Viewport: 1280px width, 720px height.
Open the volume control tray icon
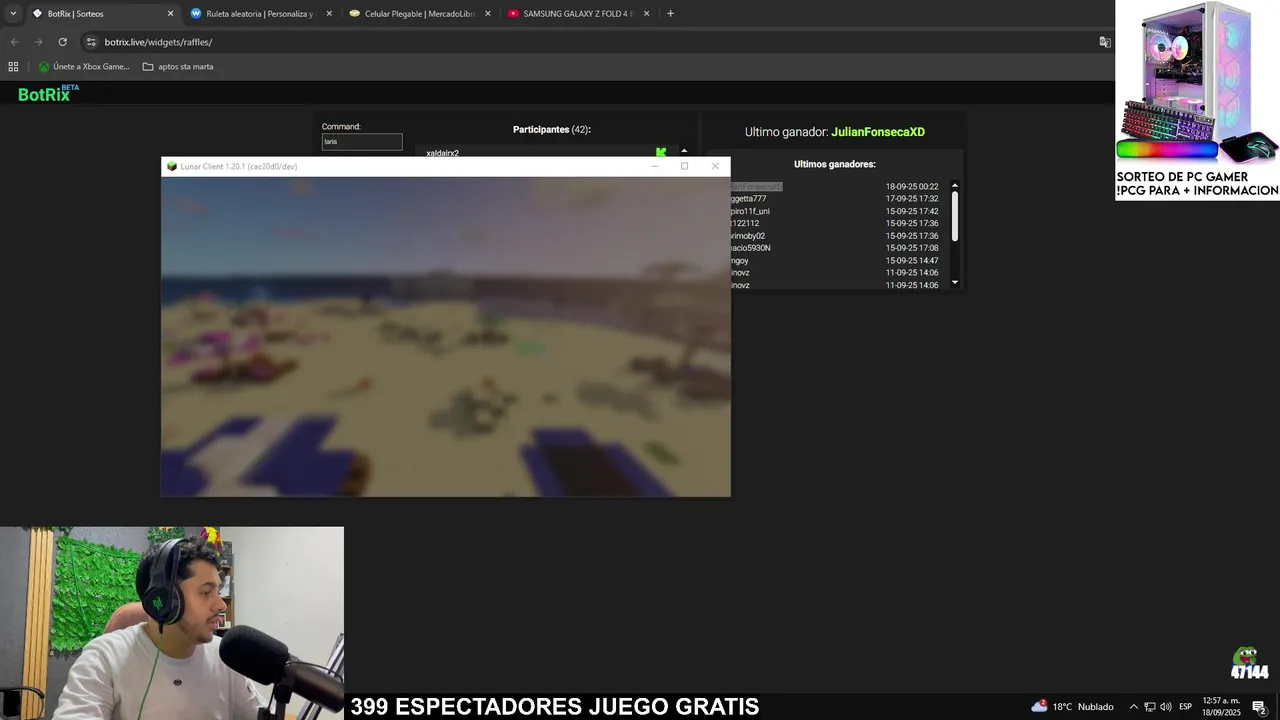click(1165, 707)
